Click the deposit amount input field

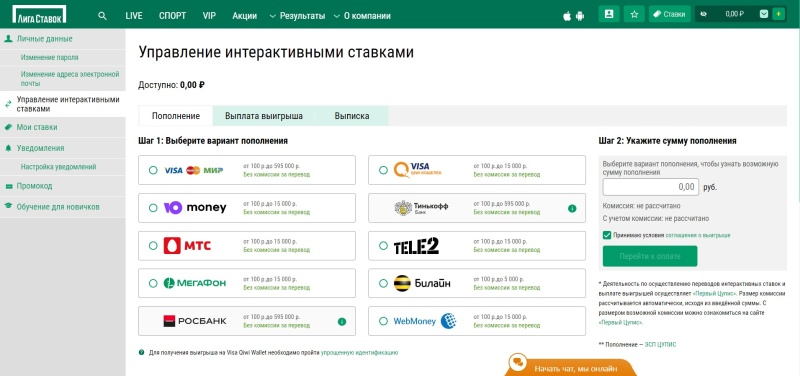coord(651,187)
